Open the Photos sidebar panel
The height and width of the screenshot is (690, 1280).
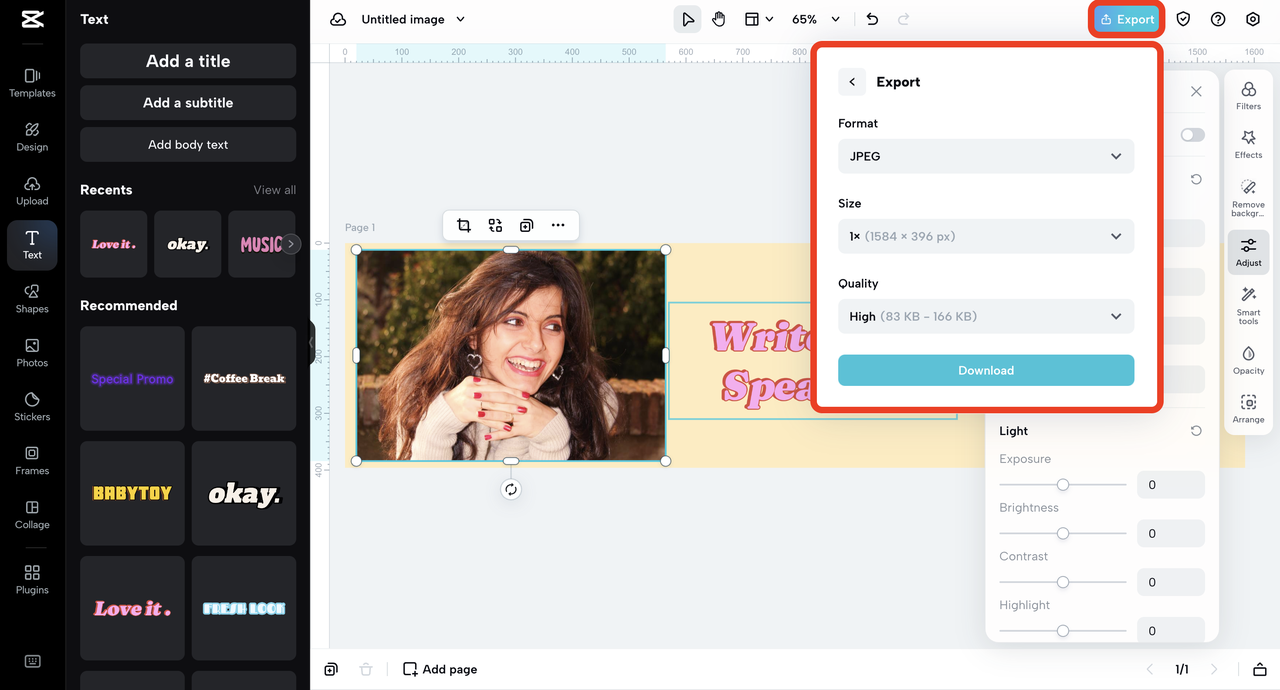(x=32, y=353)
